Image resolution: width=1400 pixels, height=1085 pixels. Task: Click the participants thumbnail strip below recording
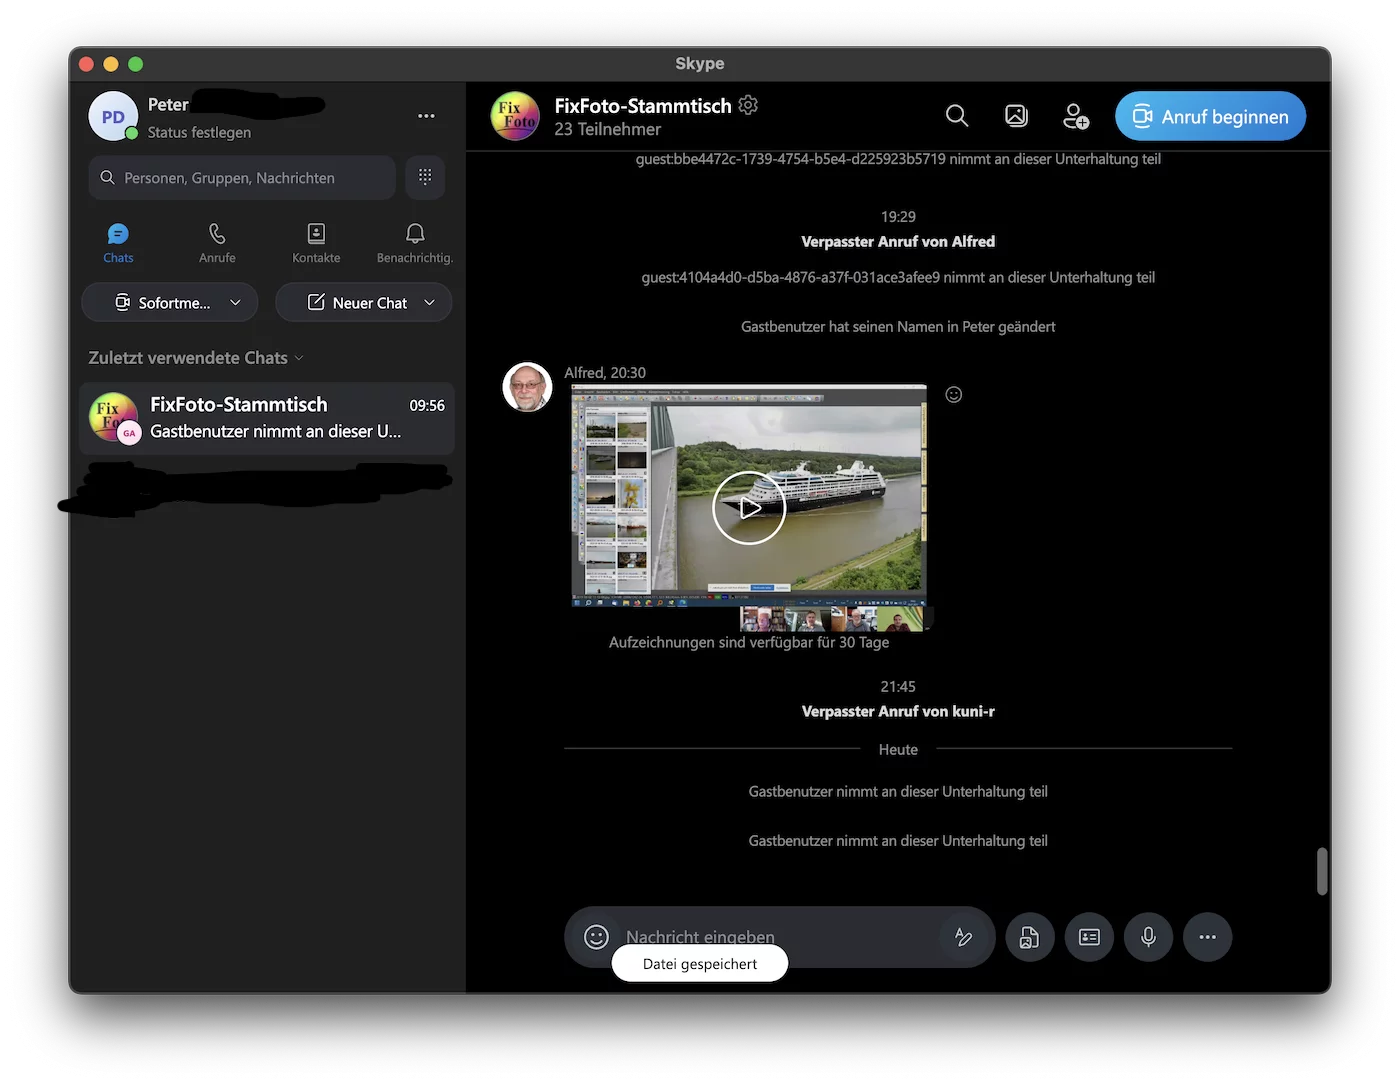coord(832,619)
